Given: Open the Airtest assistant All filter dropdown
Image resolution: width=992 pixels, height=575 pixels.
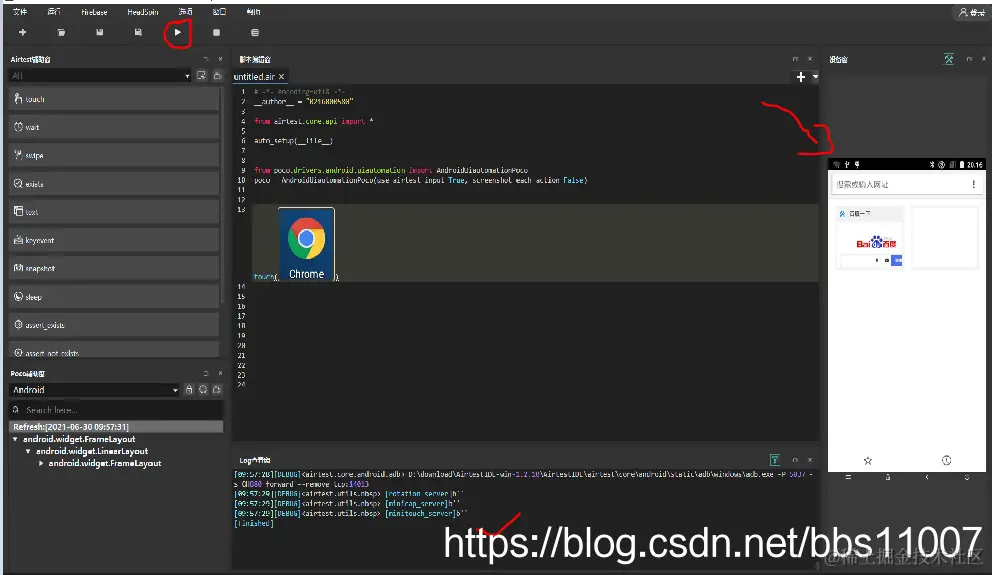Looking at the screenshot, I should (100, 75).
